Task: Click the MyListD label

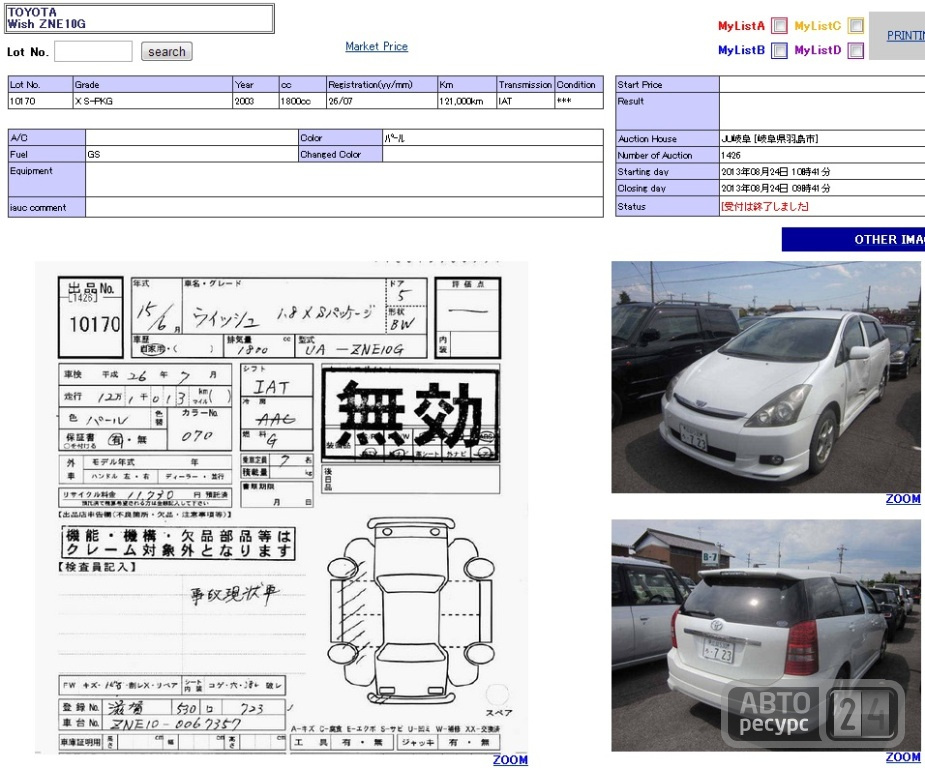Action: [818, 50]
